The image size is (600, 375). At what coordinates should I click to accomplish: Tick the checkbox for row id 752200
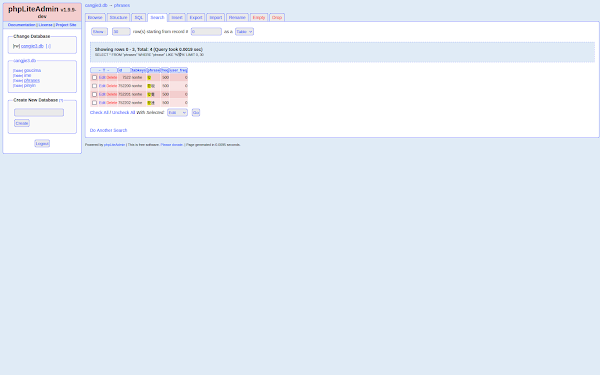pos(94,86)
